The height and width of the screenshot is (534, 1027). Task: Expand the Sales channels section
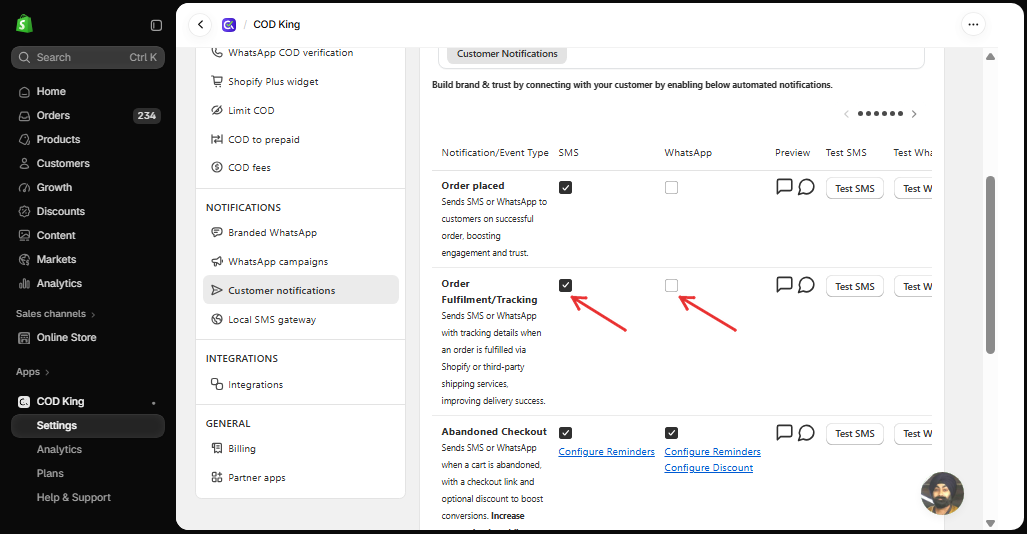[x=56, y=314]
